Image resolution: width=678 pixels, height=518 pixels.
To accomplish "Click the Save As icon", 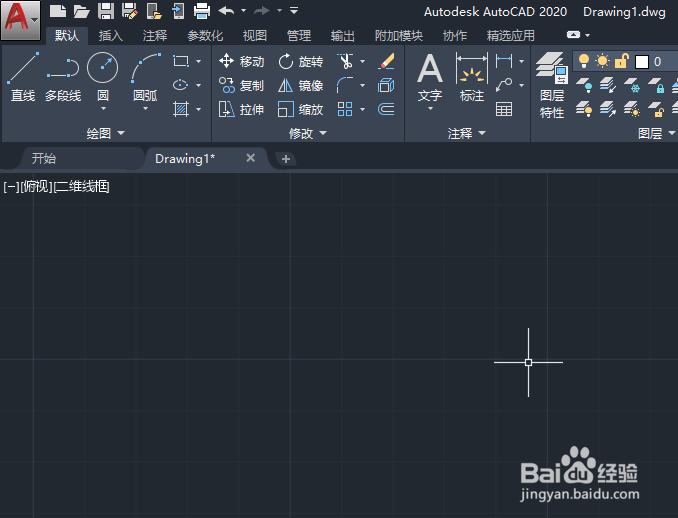I will coord(130,11).
